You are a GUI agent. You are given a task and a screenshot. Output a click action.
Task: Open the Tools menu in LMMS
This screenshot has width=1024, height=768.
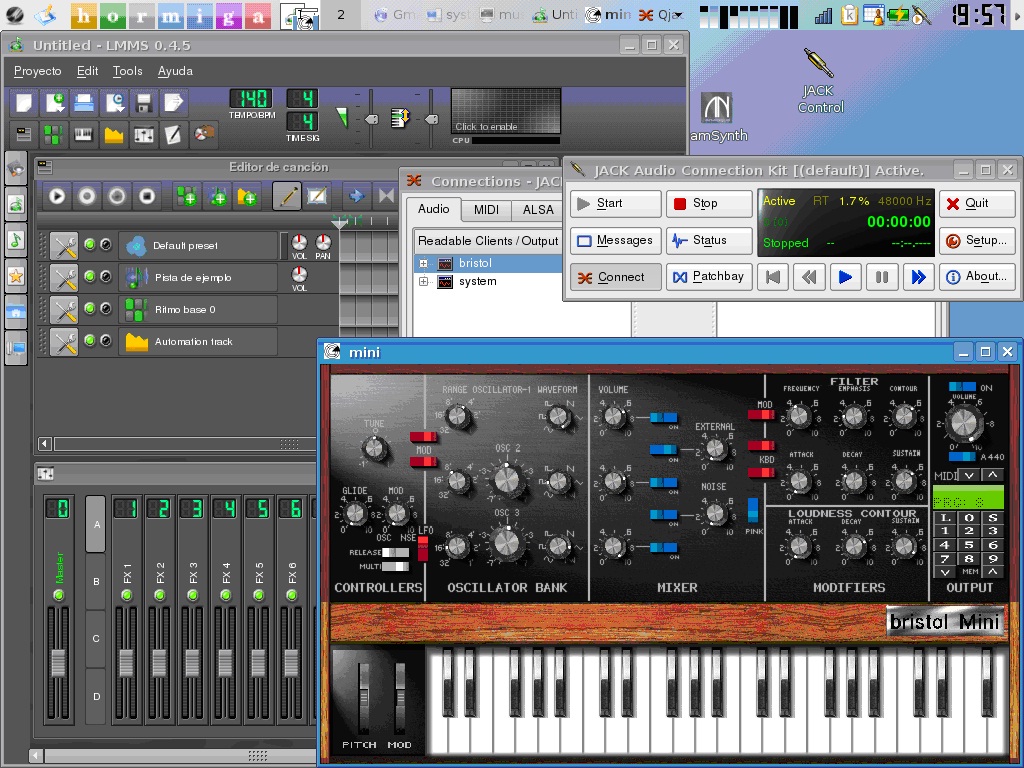pyautogui.click(x=127, y=71)
